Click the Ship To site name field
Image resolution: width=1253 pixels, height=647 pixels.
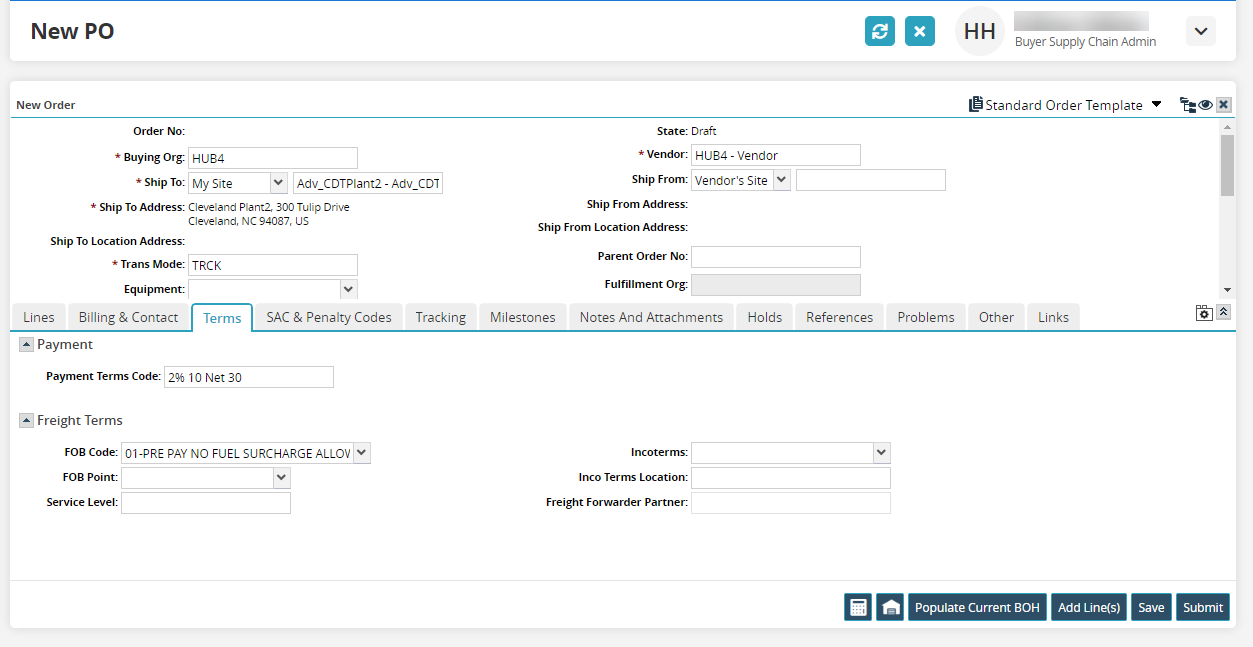(367, 183)
